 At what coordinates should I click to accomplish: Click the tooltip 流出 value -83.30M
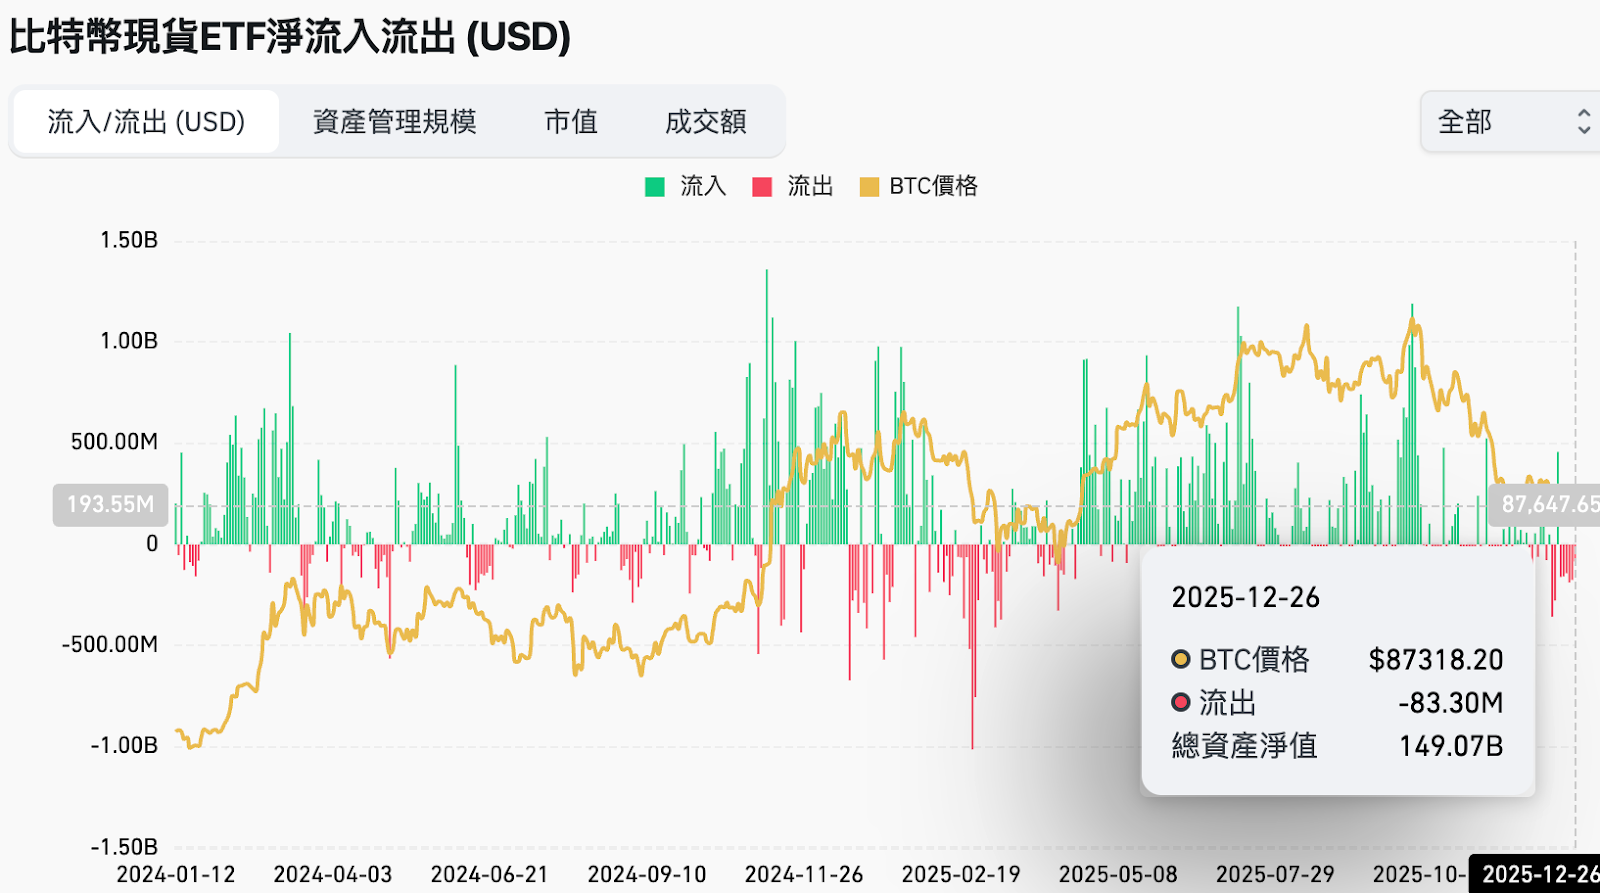(1451, 703)
